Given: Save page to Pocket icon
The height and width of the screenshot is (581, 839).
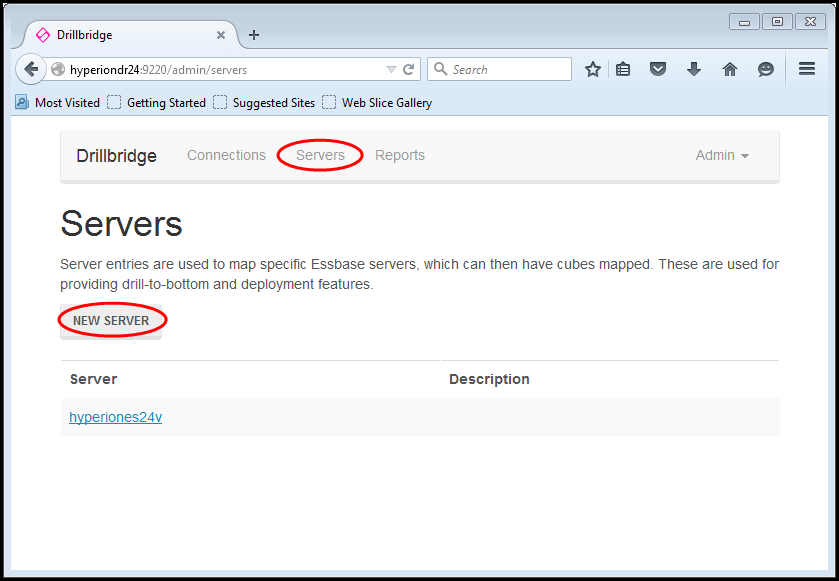Looking at the screenshot, I should point(658,69).
